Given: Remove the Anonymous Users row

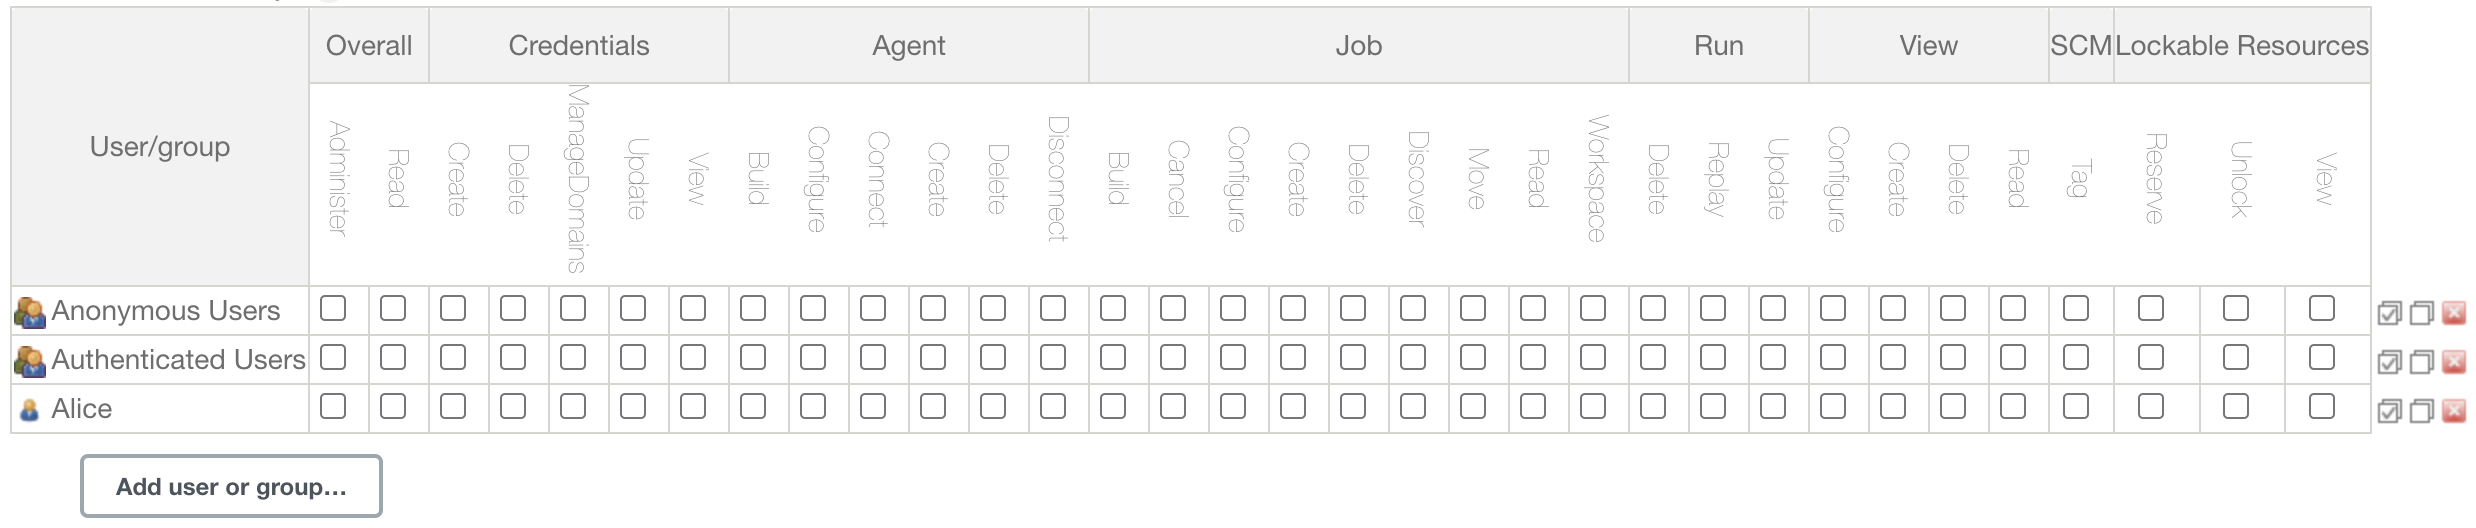Looking at the screenshot, I should click(2454, 313).
